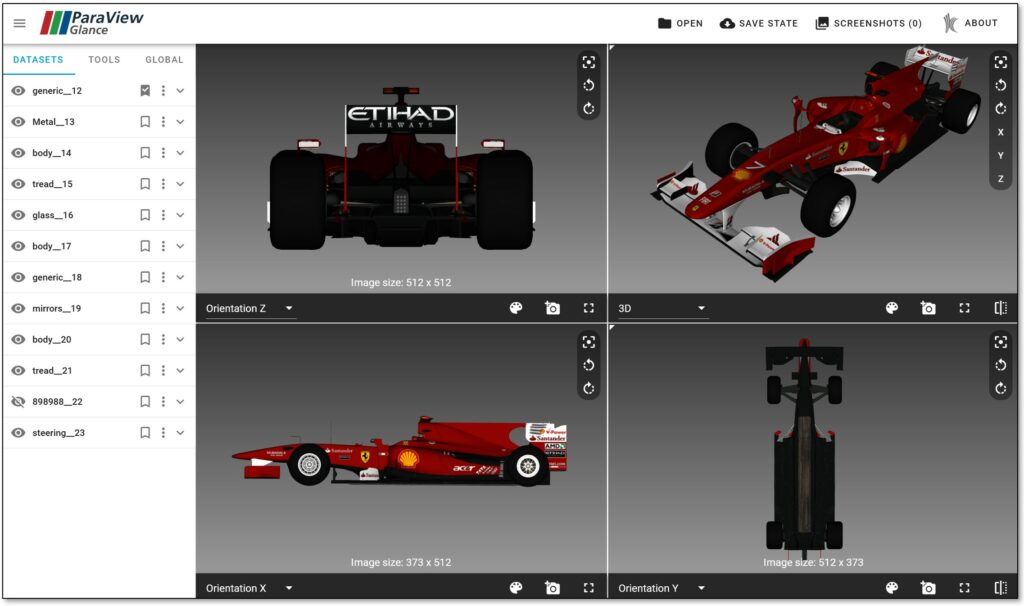This screenshot has width=1024, height=606.
Task: Rotate camera right in the 3D view
Action: pos(1000,108)
